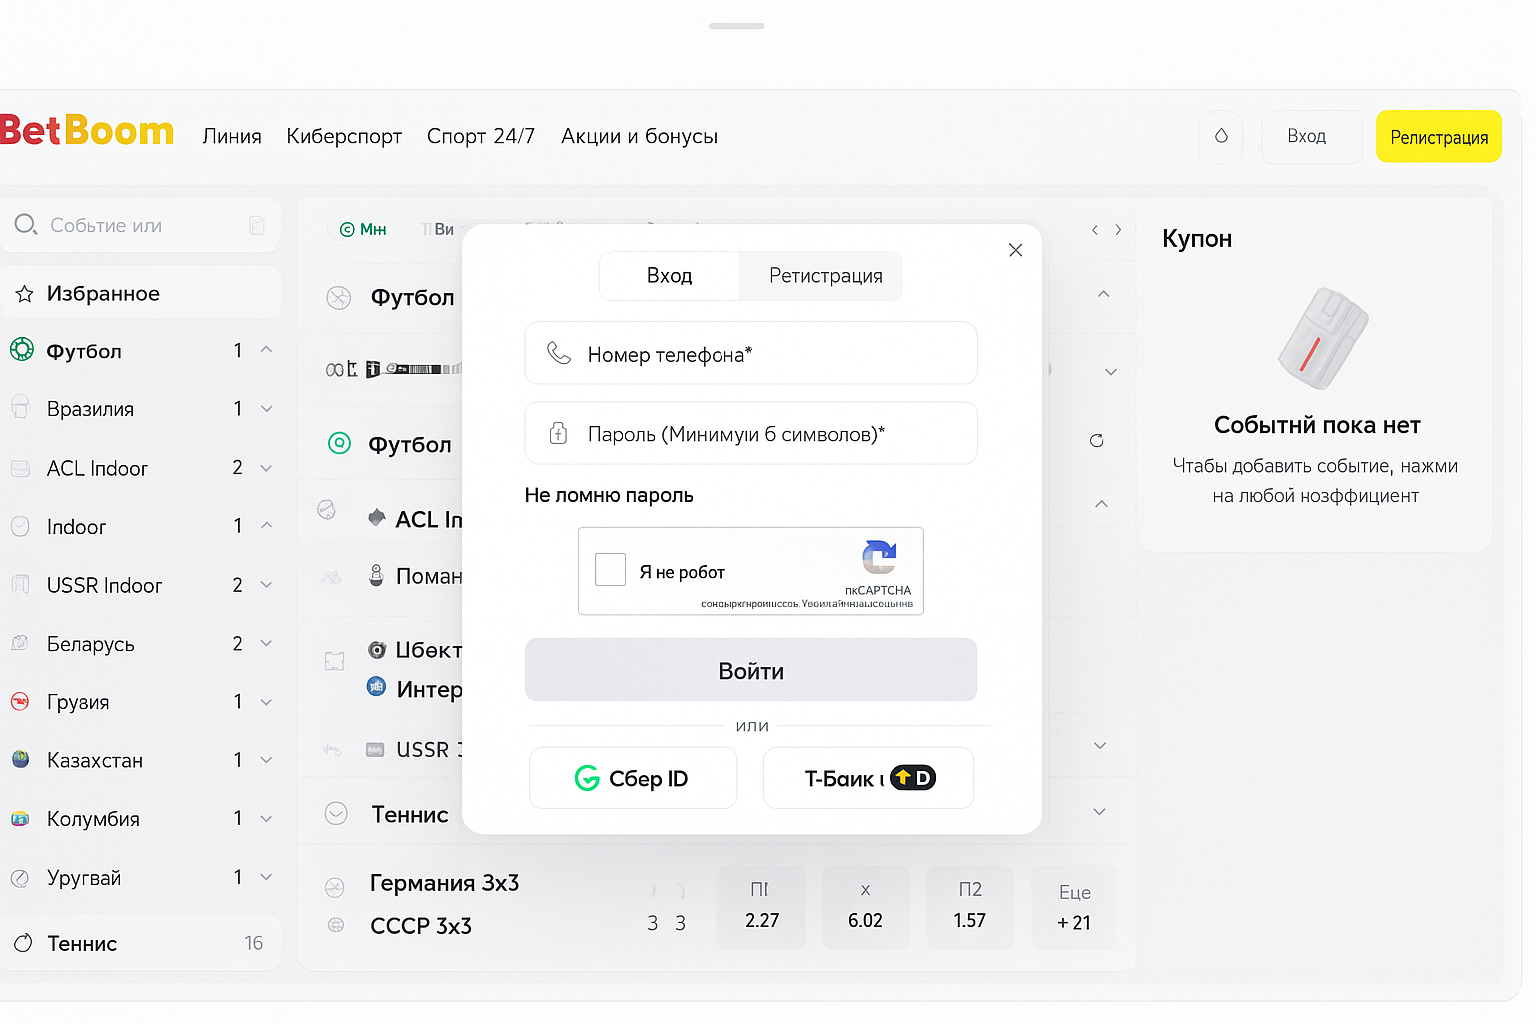The image size is (1536, 1024).
Task: Click the password input field
Action: point(750,434)
